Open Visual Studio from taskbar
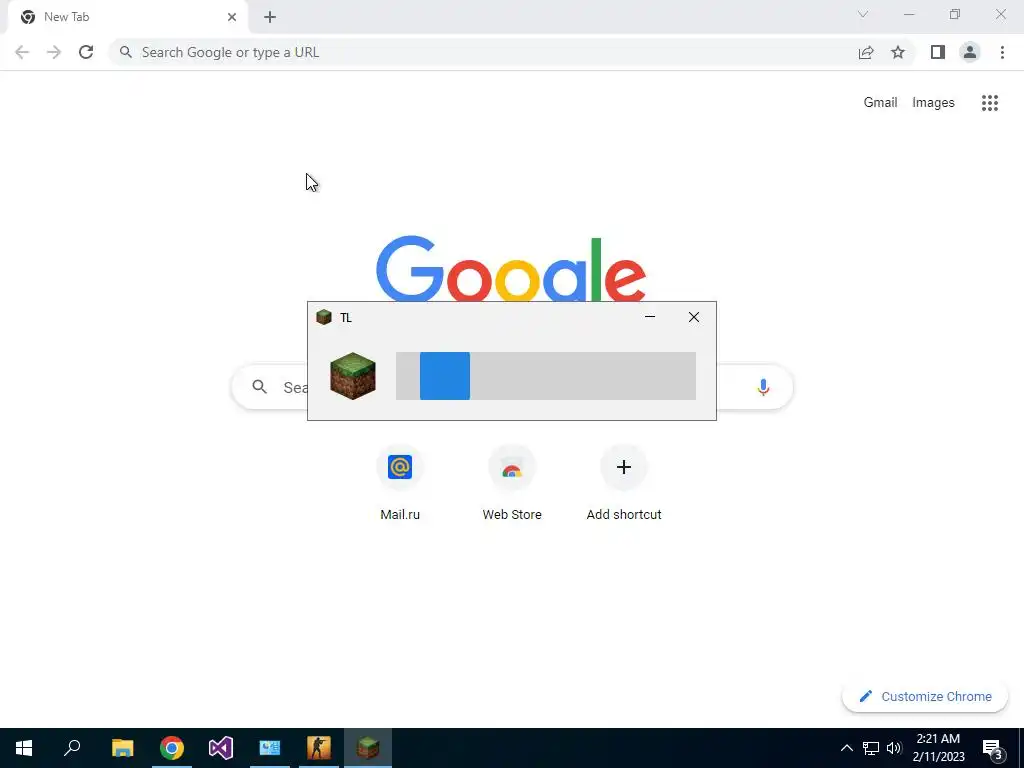Image resolution: width=1024 pixels, height=768 pixels. tap(221, 748)
